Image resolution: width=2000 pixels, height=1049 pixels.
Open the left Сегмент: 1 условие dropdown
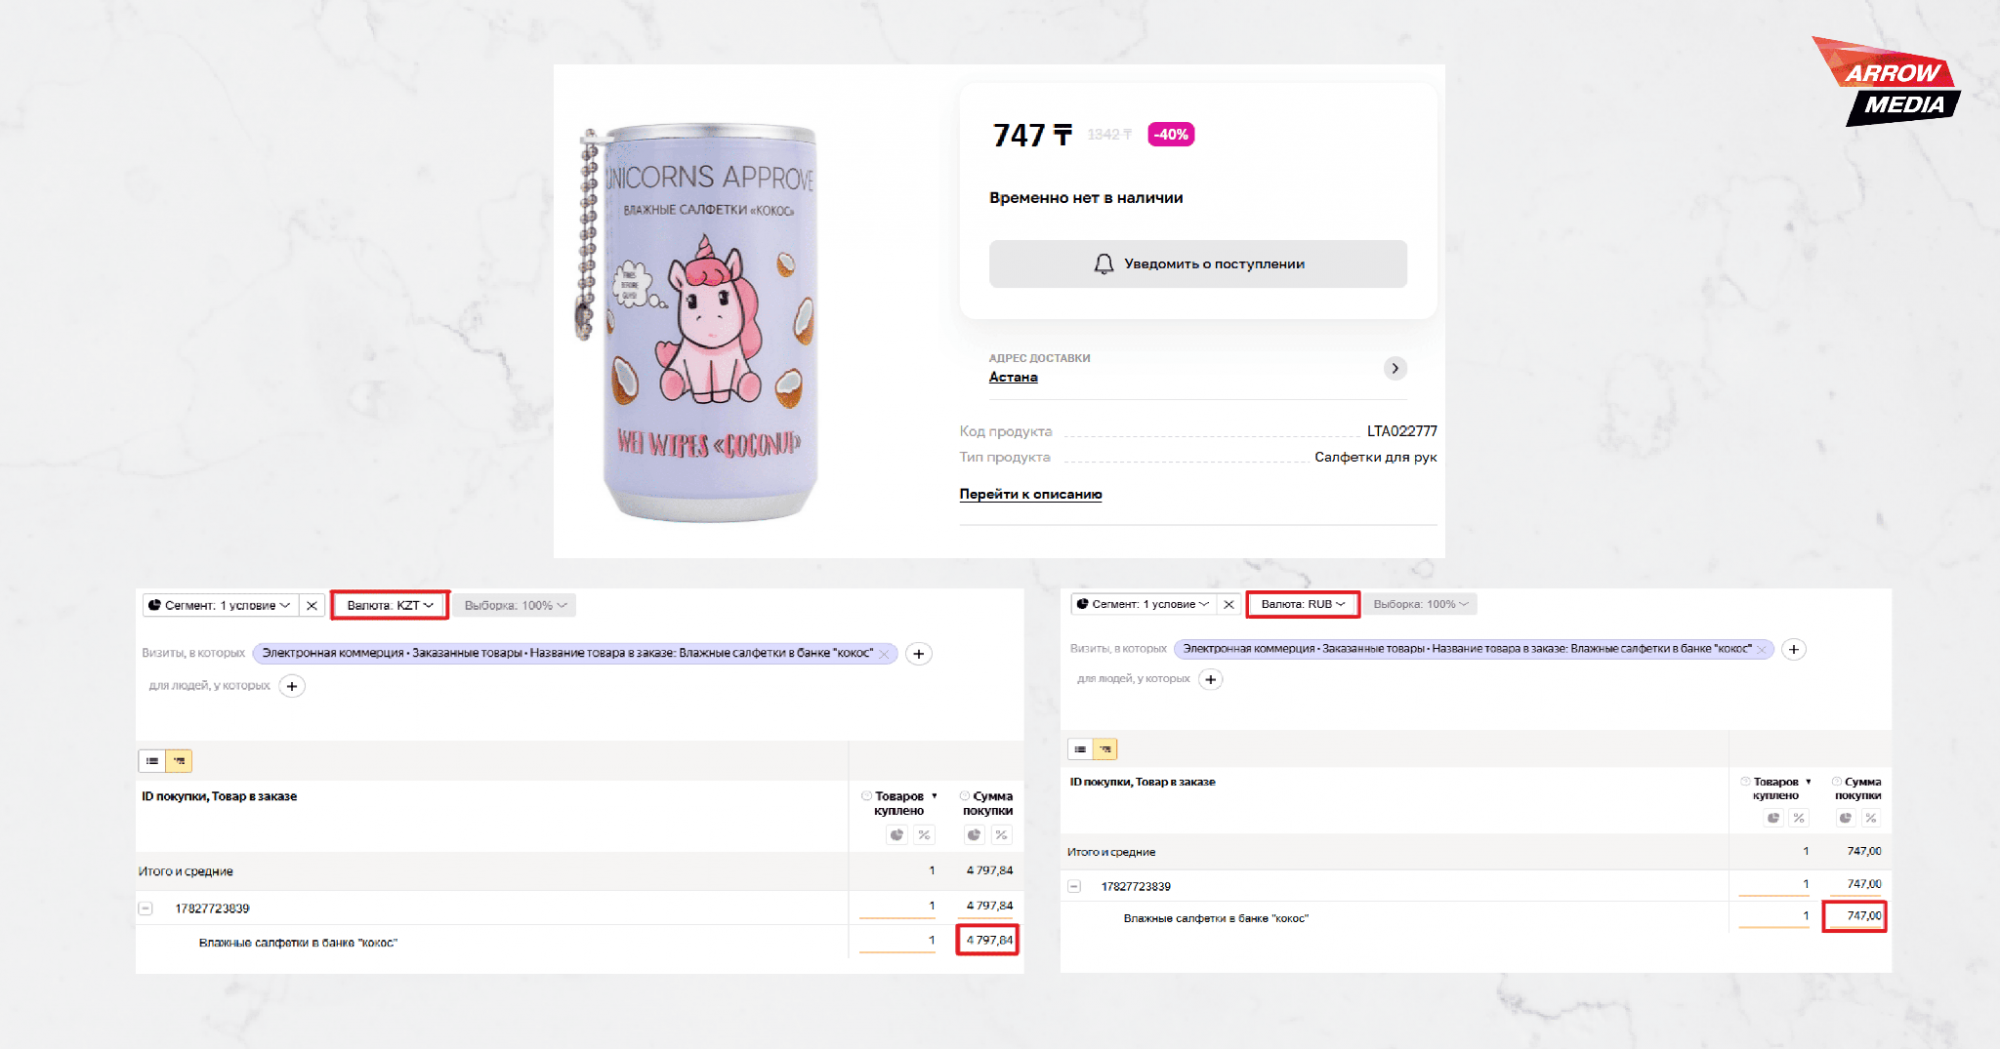coord(219,605)
